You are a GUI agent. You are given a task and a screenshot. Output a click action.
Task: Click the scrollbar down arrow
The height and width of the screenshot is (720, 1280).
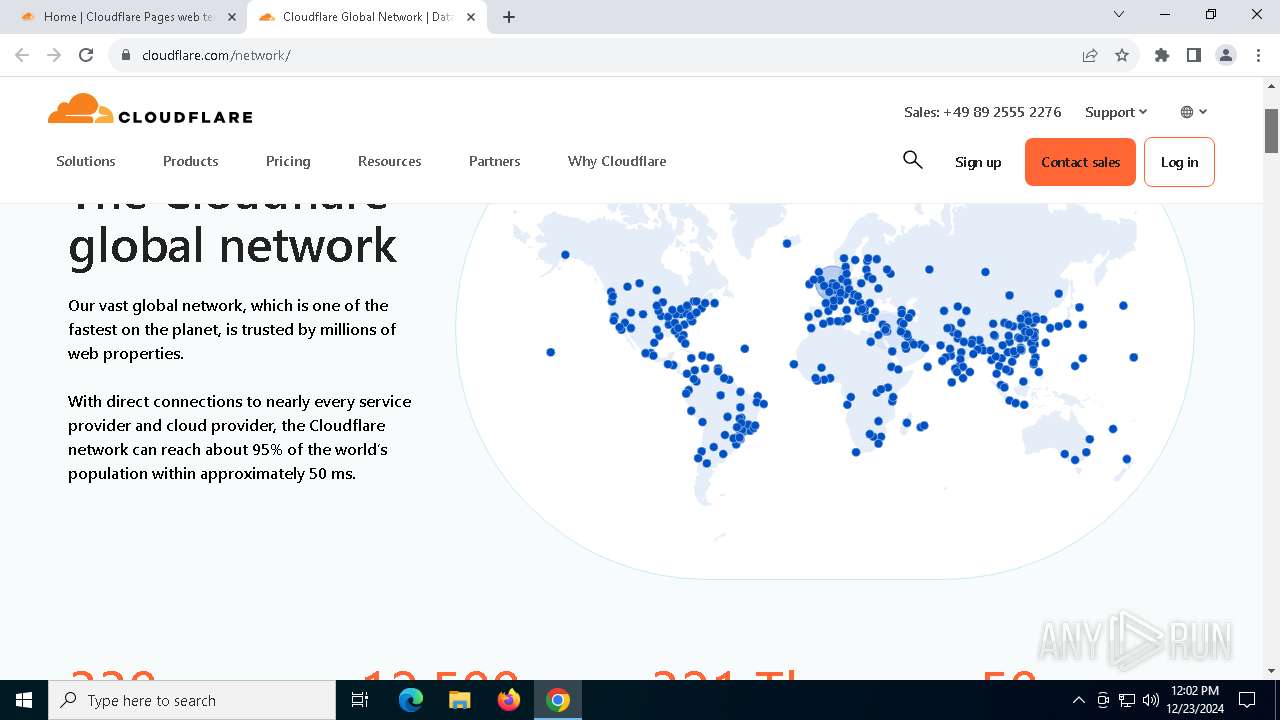[1272, 671]
